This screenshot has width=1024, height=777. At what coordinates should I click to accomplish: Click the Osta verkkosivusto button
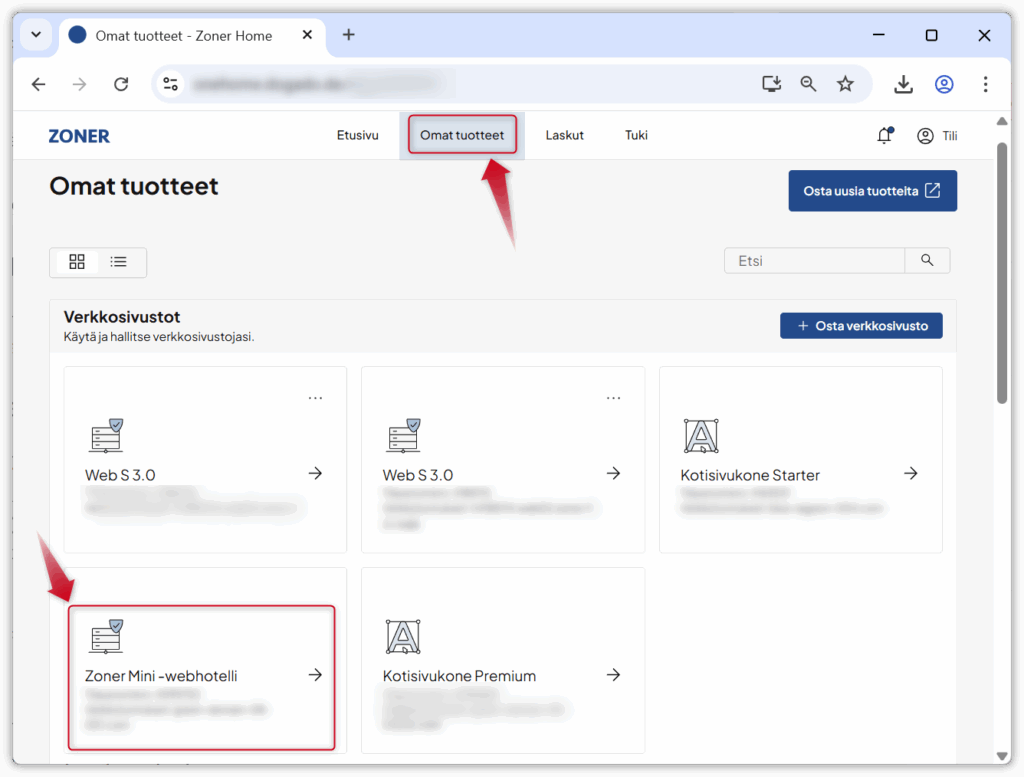pyautogui.click(x=861, y=326)
